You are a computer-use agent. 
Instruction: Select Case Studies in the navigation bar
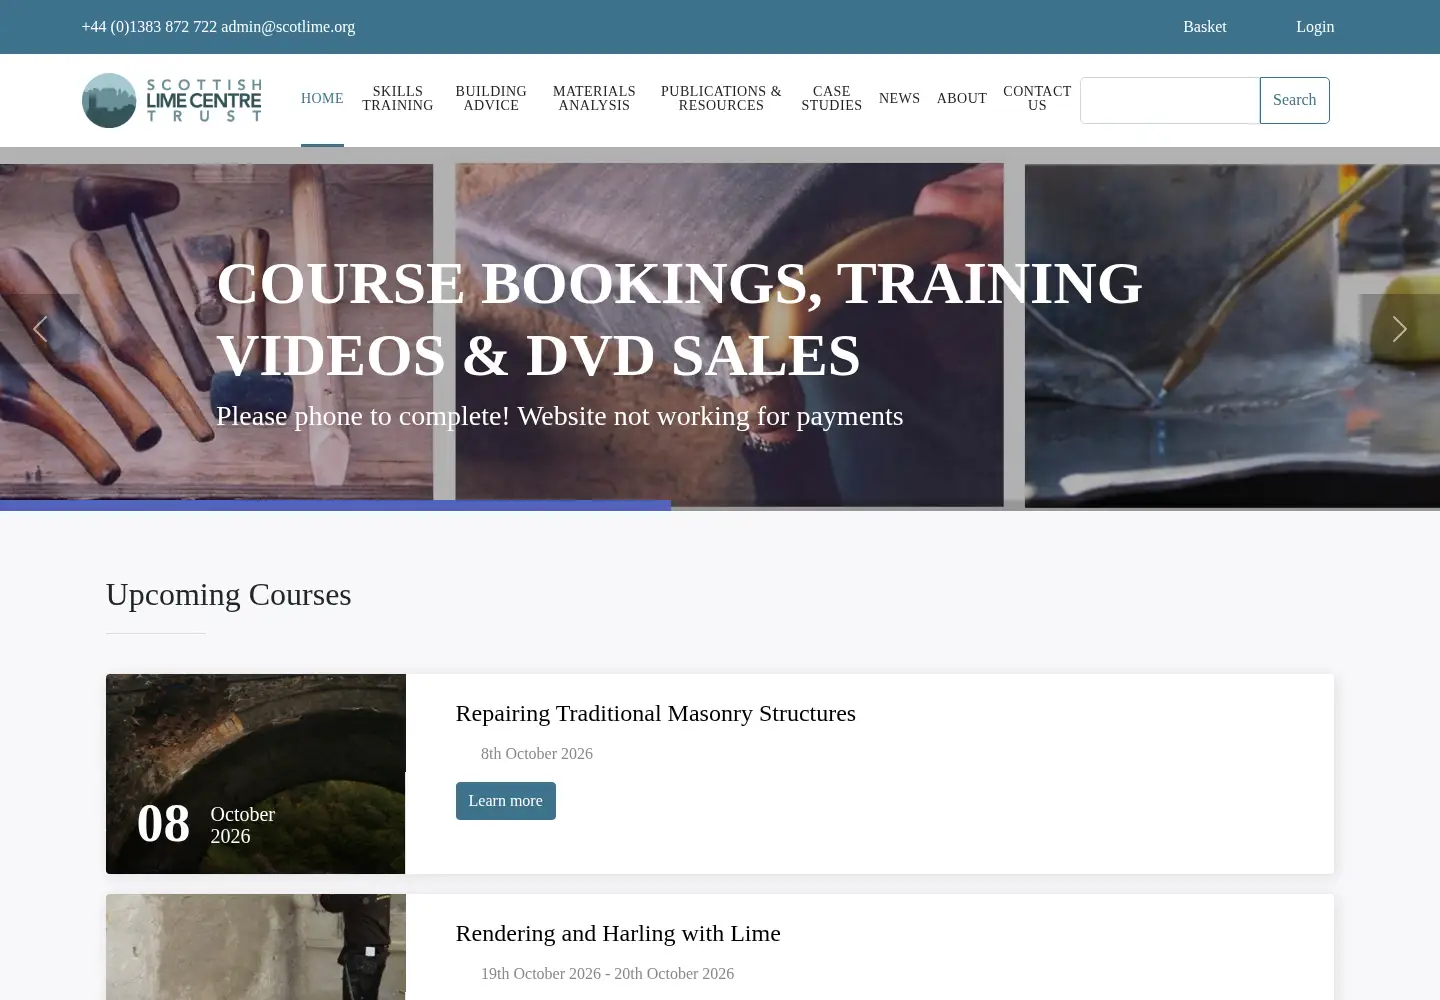coord(831,98)
